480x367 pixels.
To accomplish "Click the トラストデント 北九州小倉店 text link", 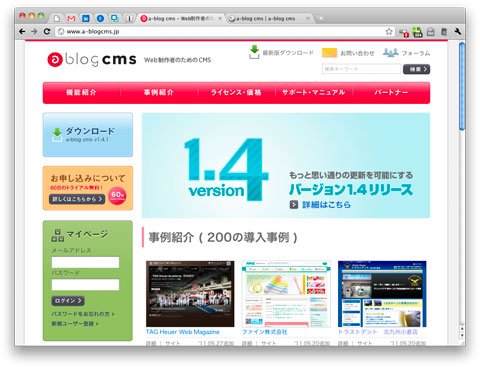I will coord(378,332).
